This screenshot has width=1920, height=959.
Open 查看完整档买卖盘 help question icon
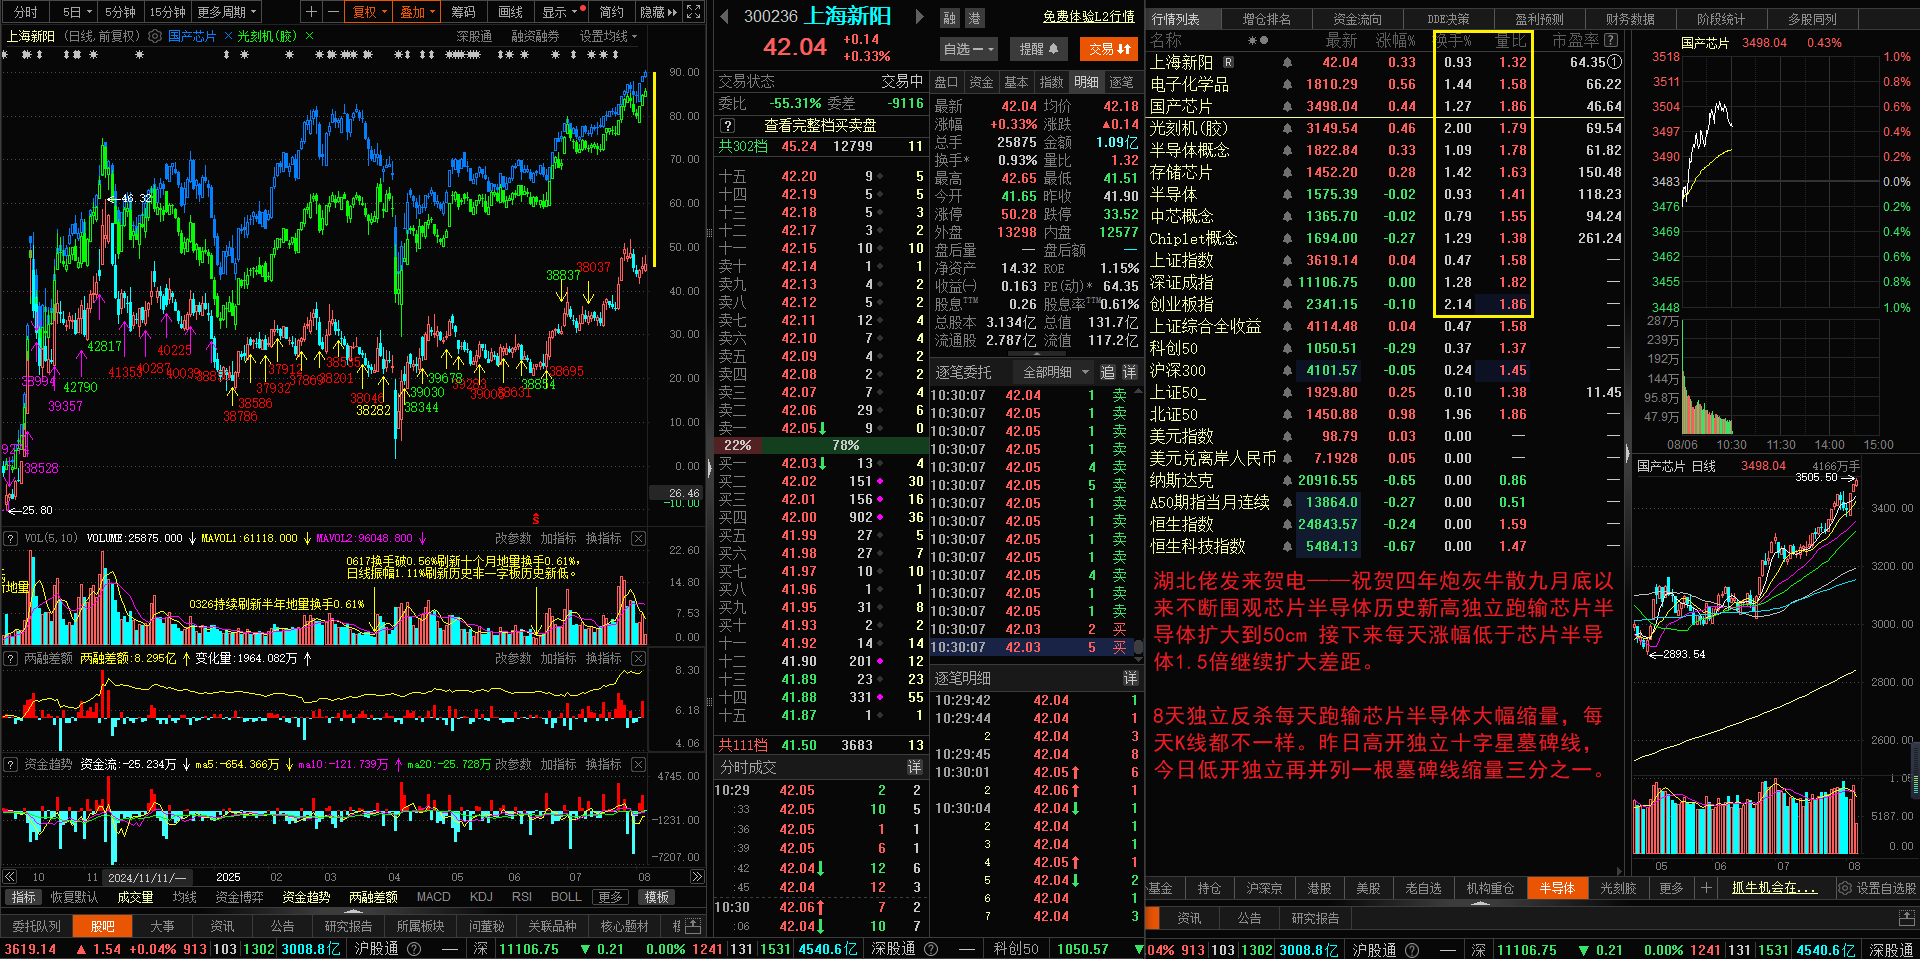(728, 125)
